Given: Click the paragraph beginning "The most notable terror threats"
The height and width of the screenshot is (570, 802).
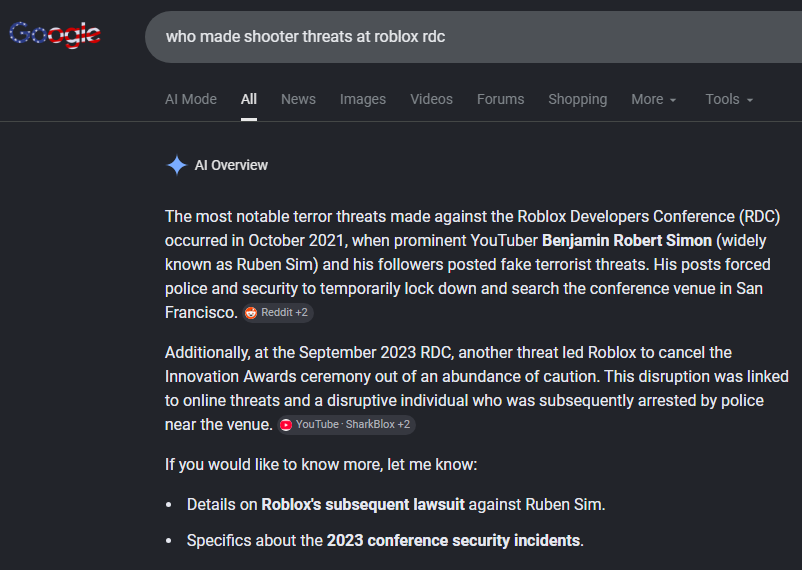Looking at the screenshot, I should [472, 265].
